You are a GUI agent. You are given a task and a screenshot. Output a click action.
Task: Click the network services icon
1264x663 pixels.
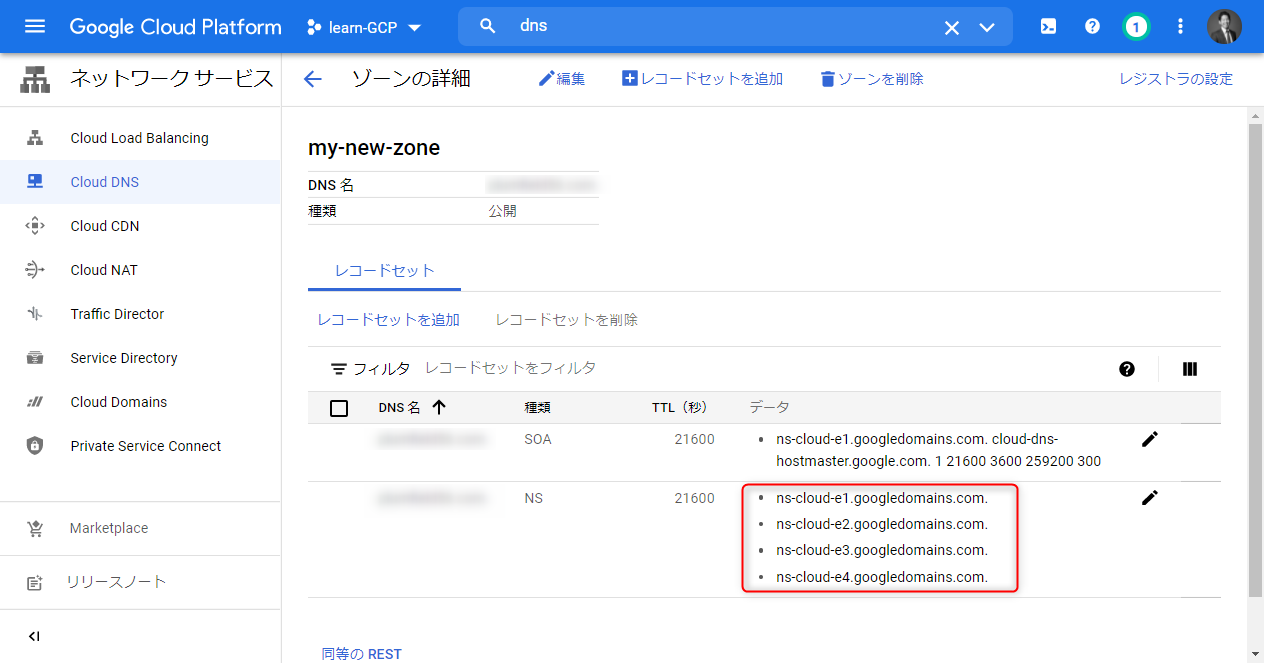35,79
